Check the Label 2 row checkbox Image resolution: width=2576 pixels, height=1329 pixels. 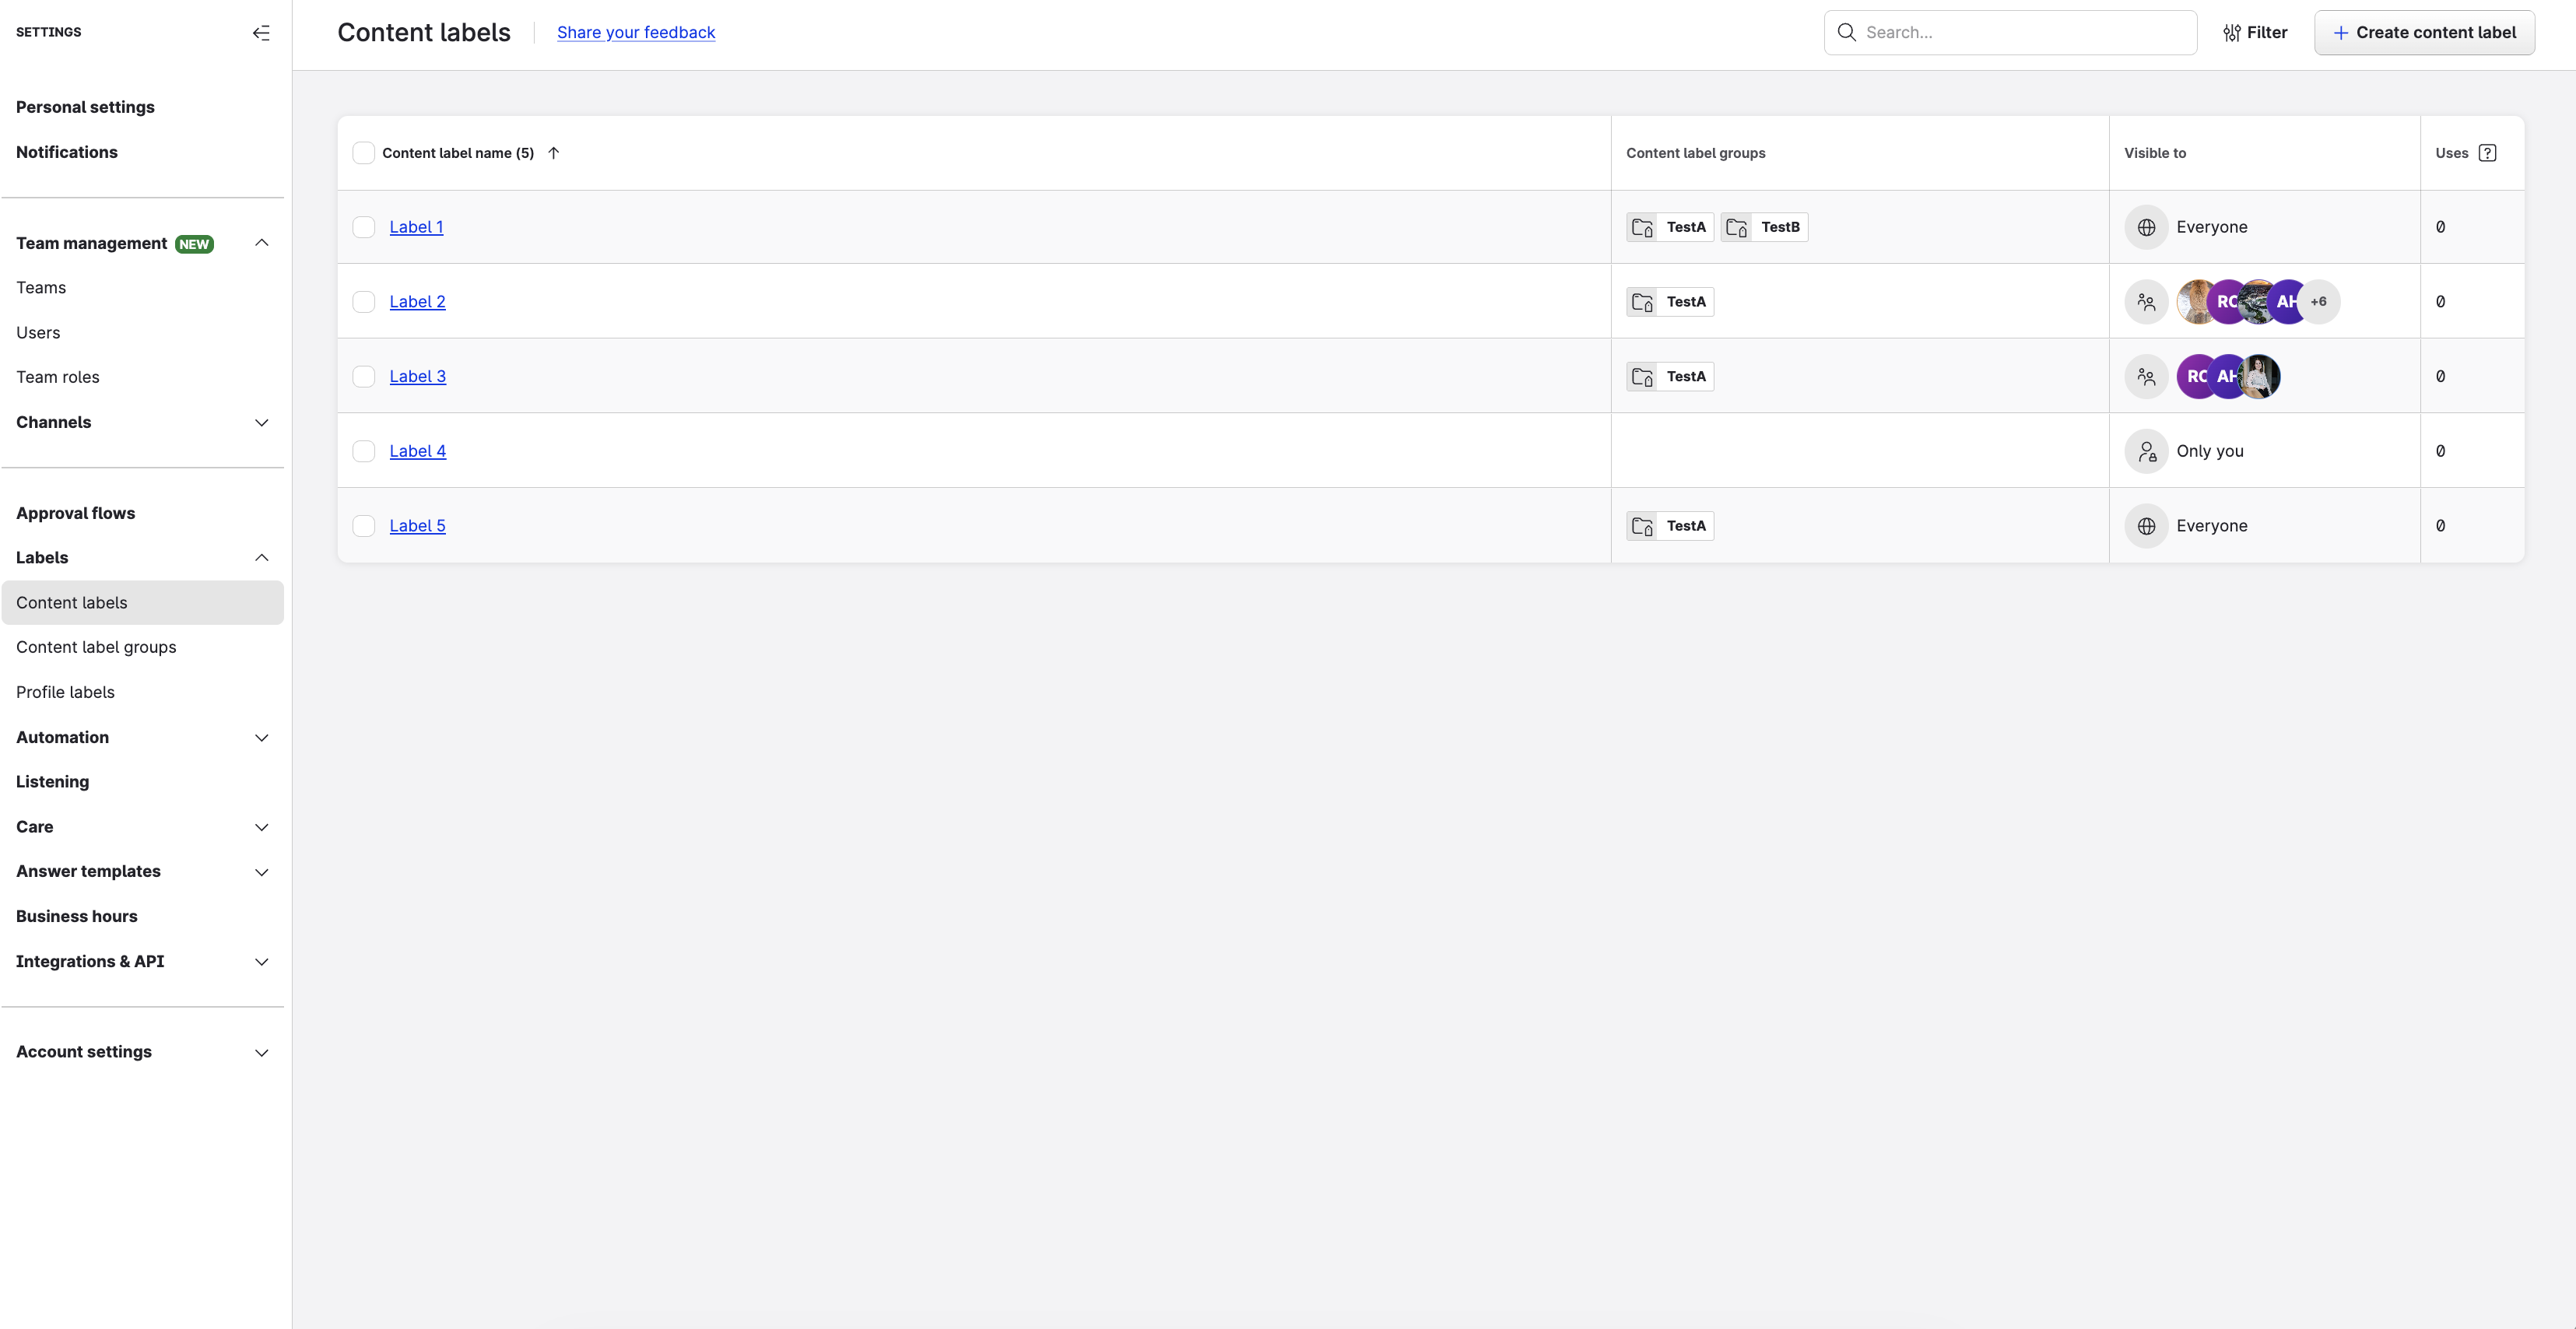click(364, 302)
